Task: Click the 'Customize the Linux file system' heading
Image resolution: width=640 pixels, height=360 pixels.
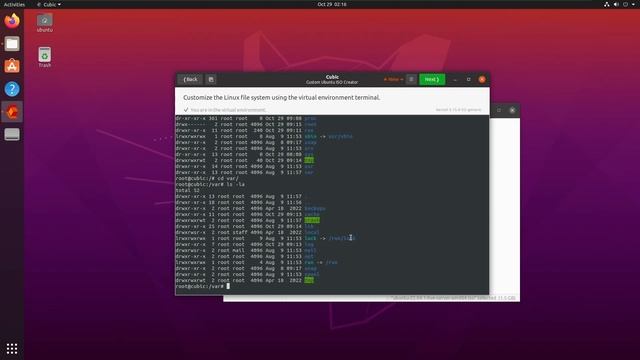Action: pos(282,98)
